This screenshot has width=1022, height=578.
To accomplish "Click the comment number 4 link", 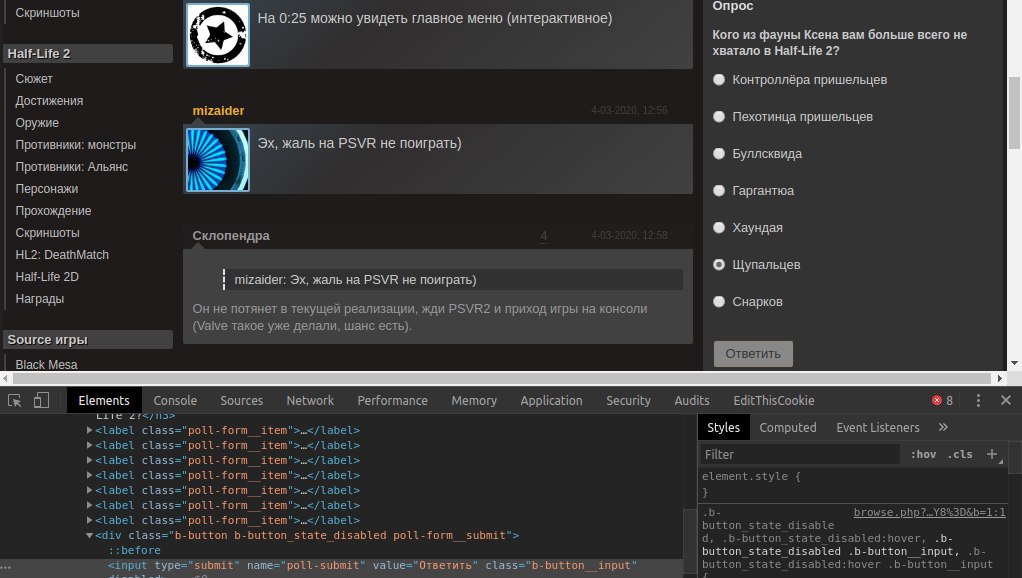I will (544, 236).
